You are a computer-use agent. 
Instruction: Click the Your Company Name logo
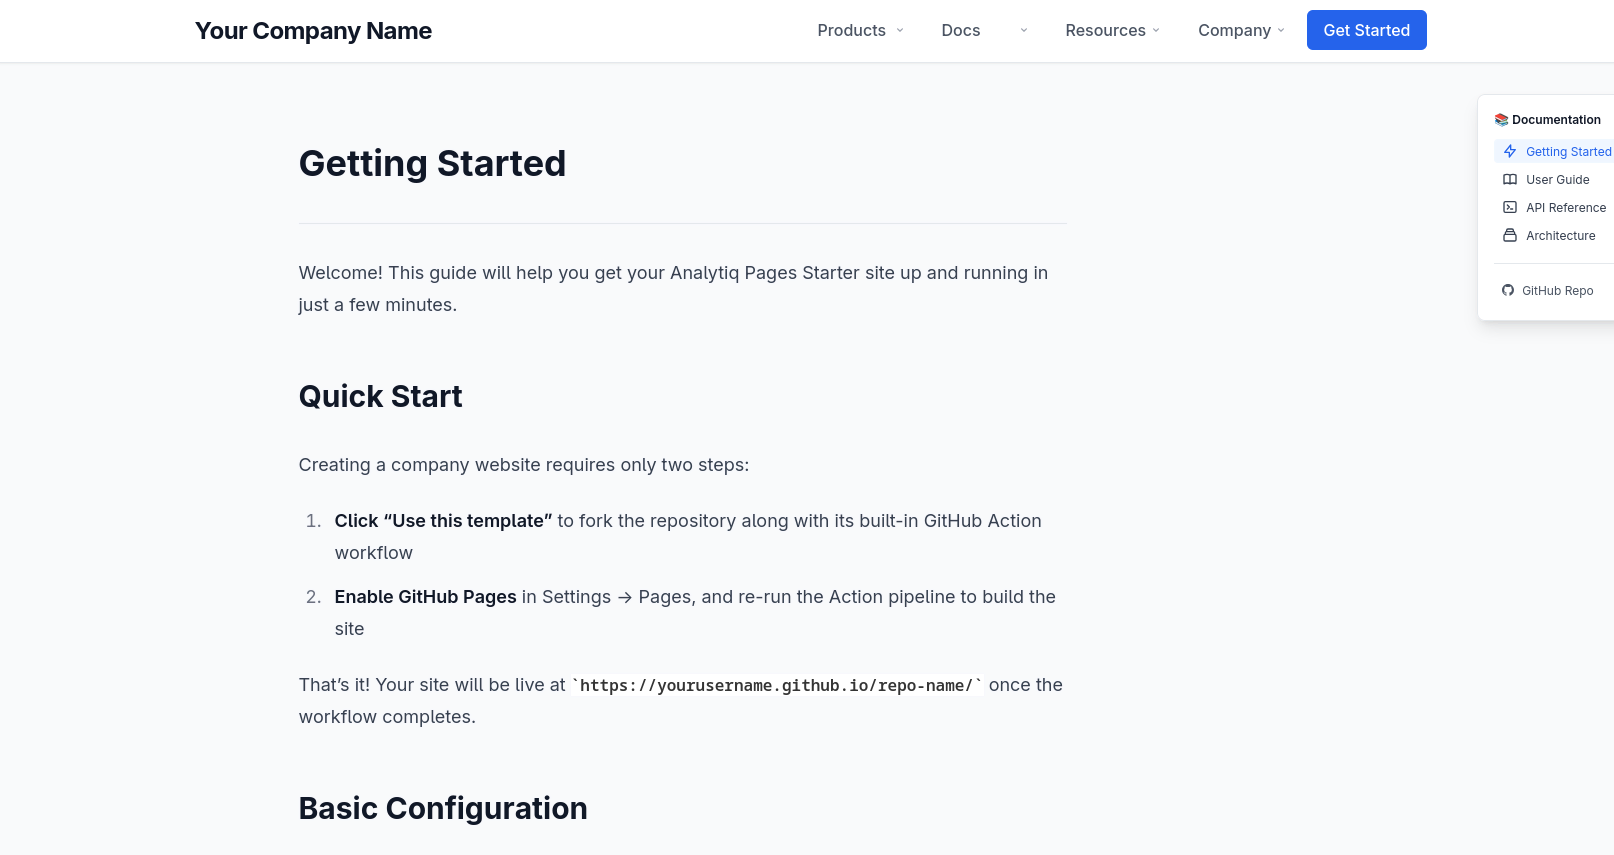(313, 30)
